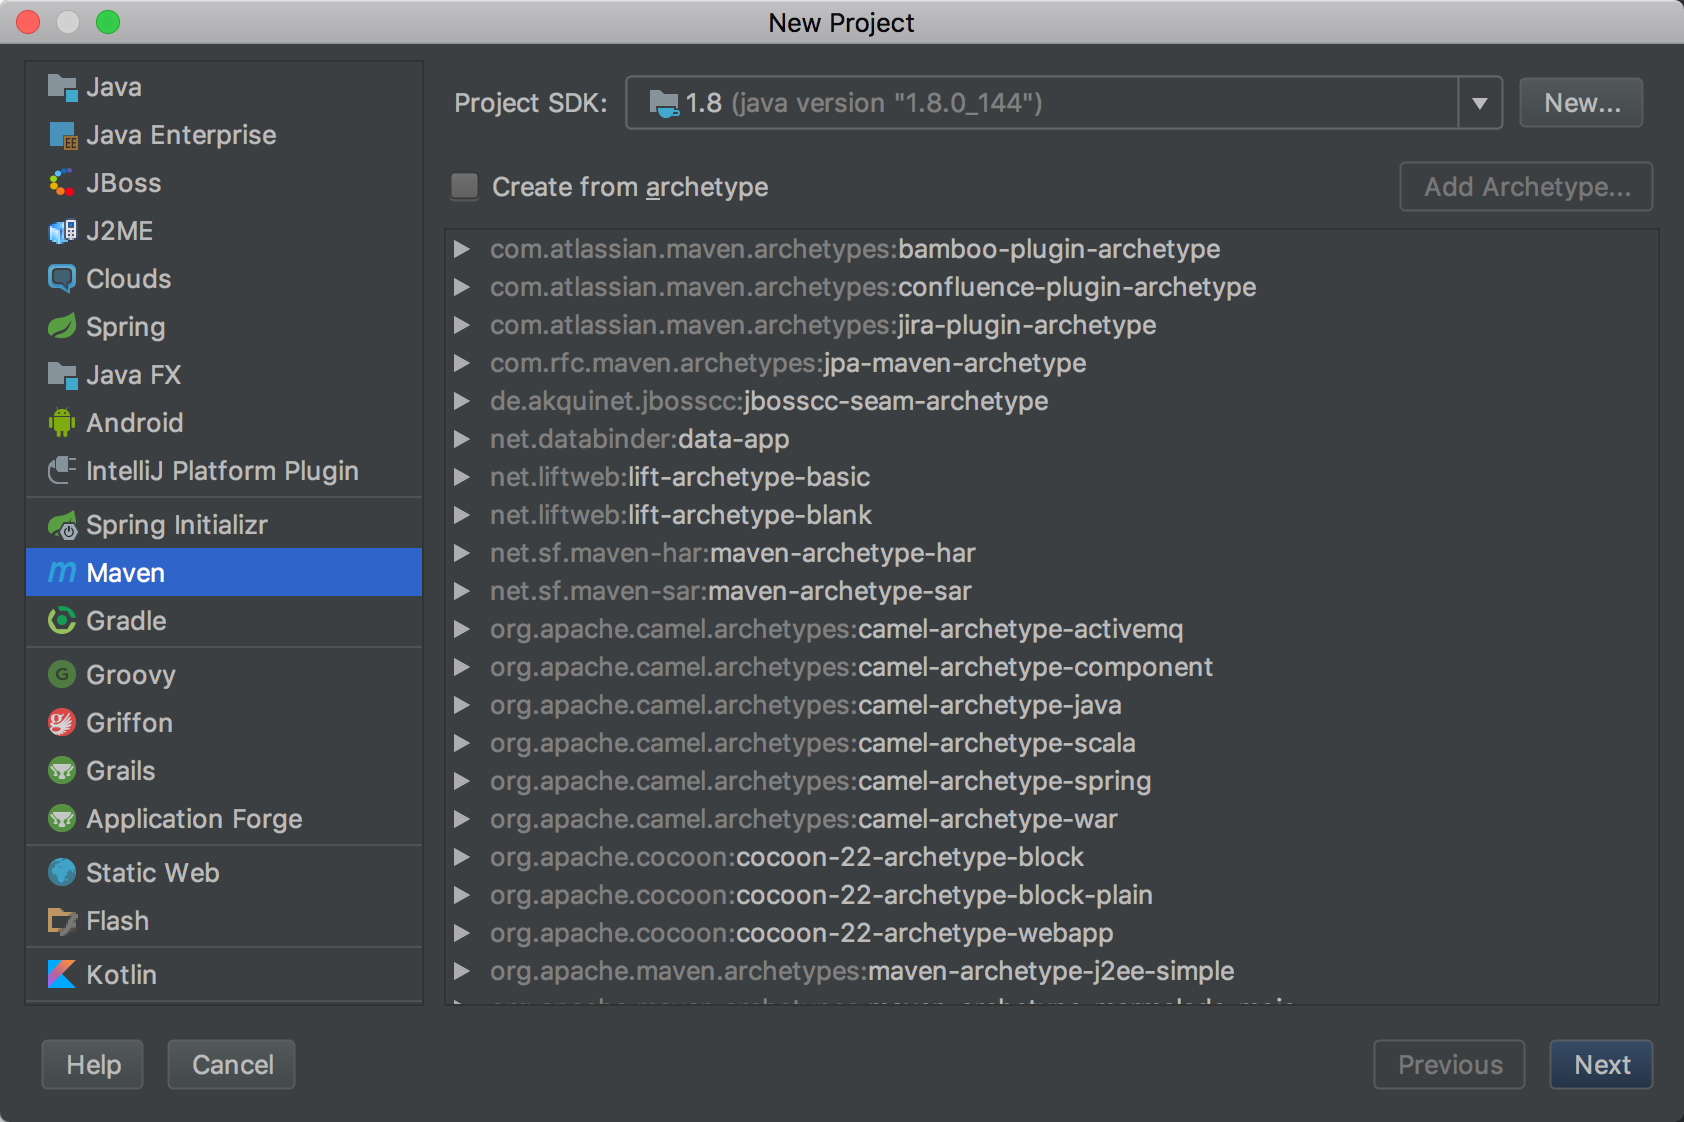
Task: Expand the bamboo-plugin-archetype node
Action: click(462, 249)
